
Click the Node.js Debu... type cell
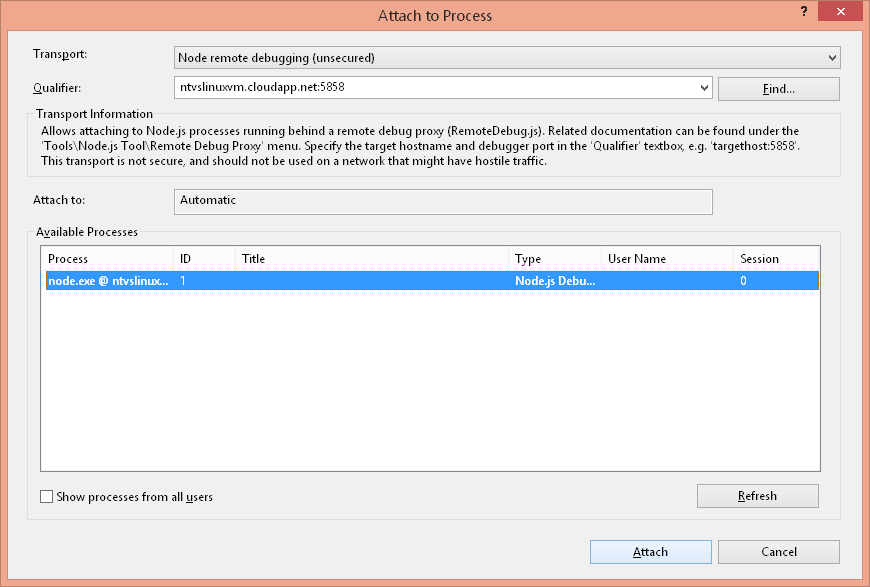pos(554,282)
